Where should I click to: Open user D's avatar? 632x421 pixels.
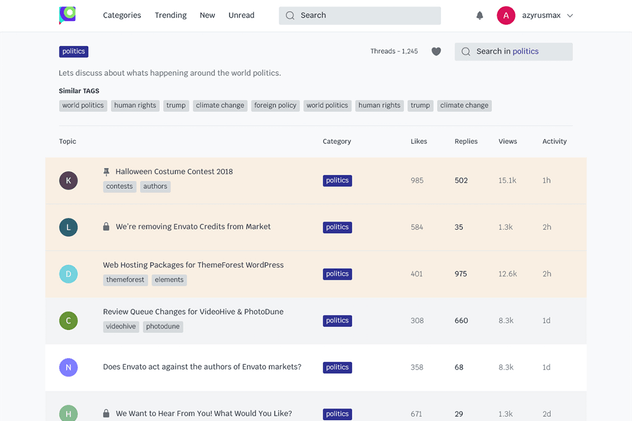pyautogui.click(x=69, y=274)
